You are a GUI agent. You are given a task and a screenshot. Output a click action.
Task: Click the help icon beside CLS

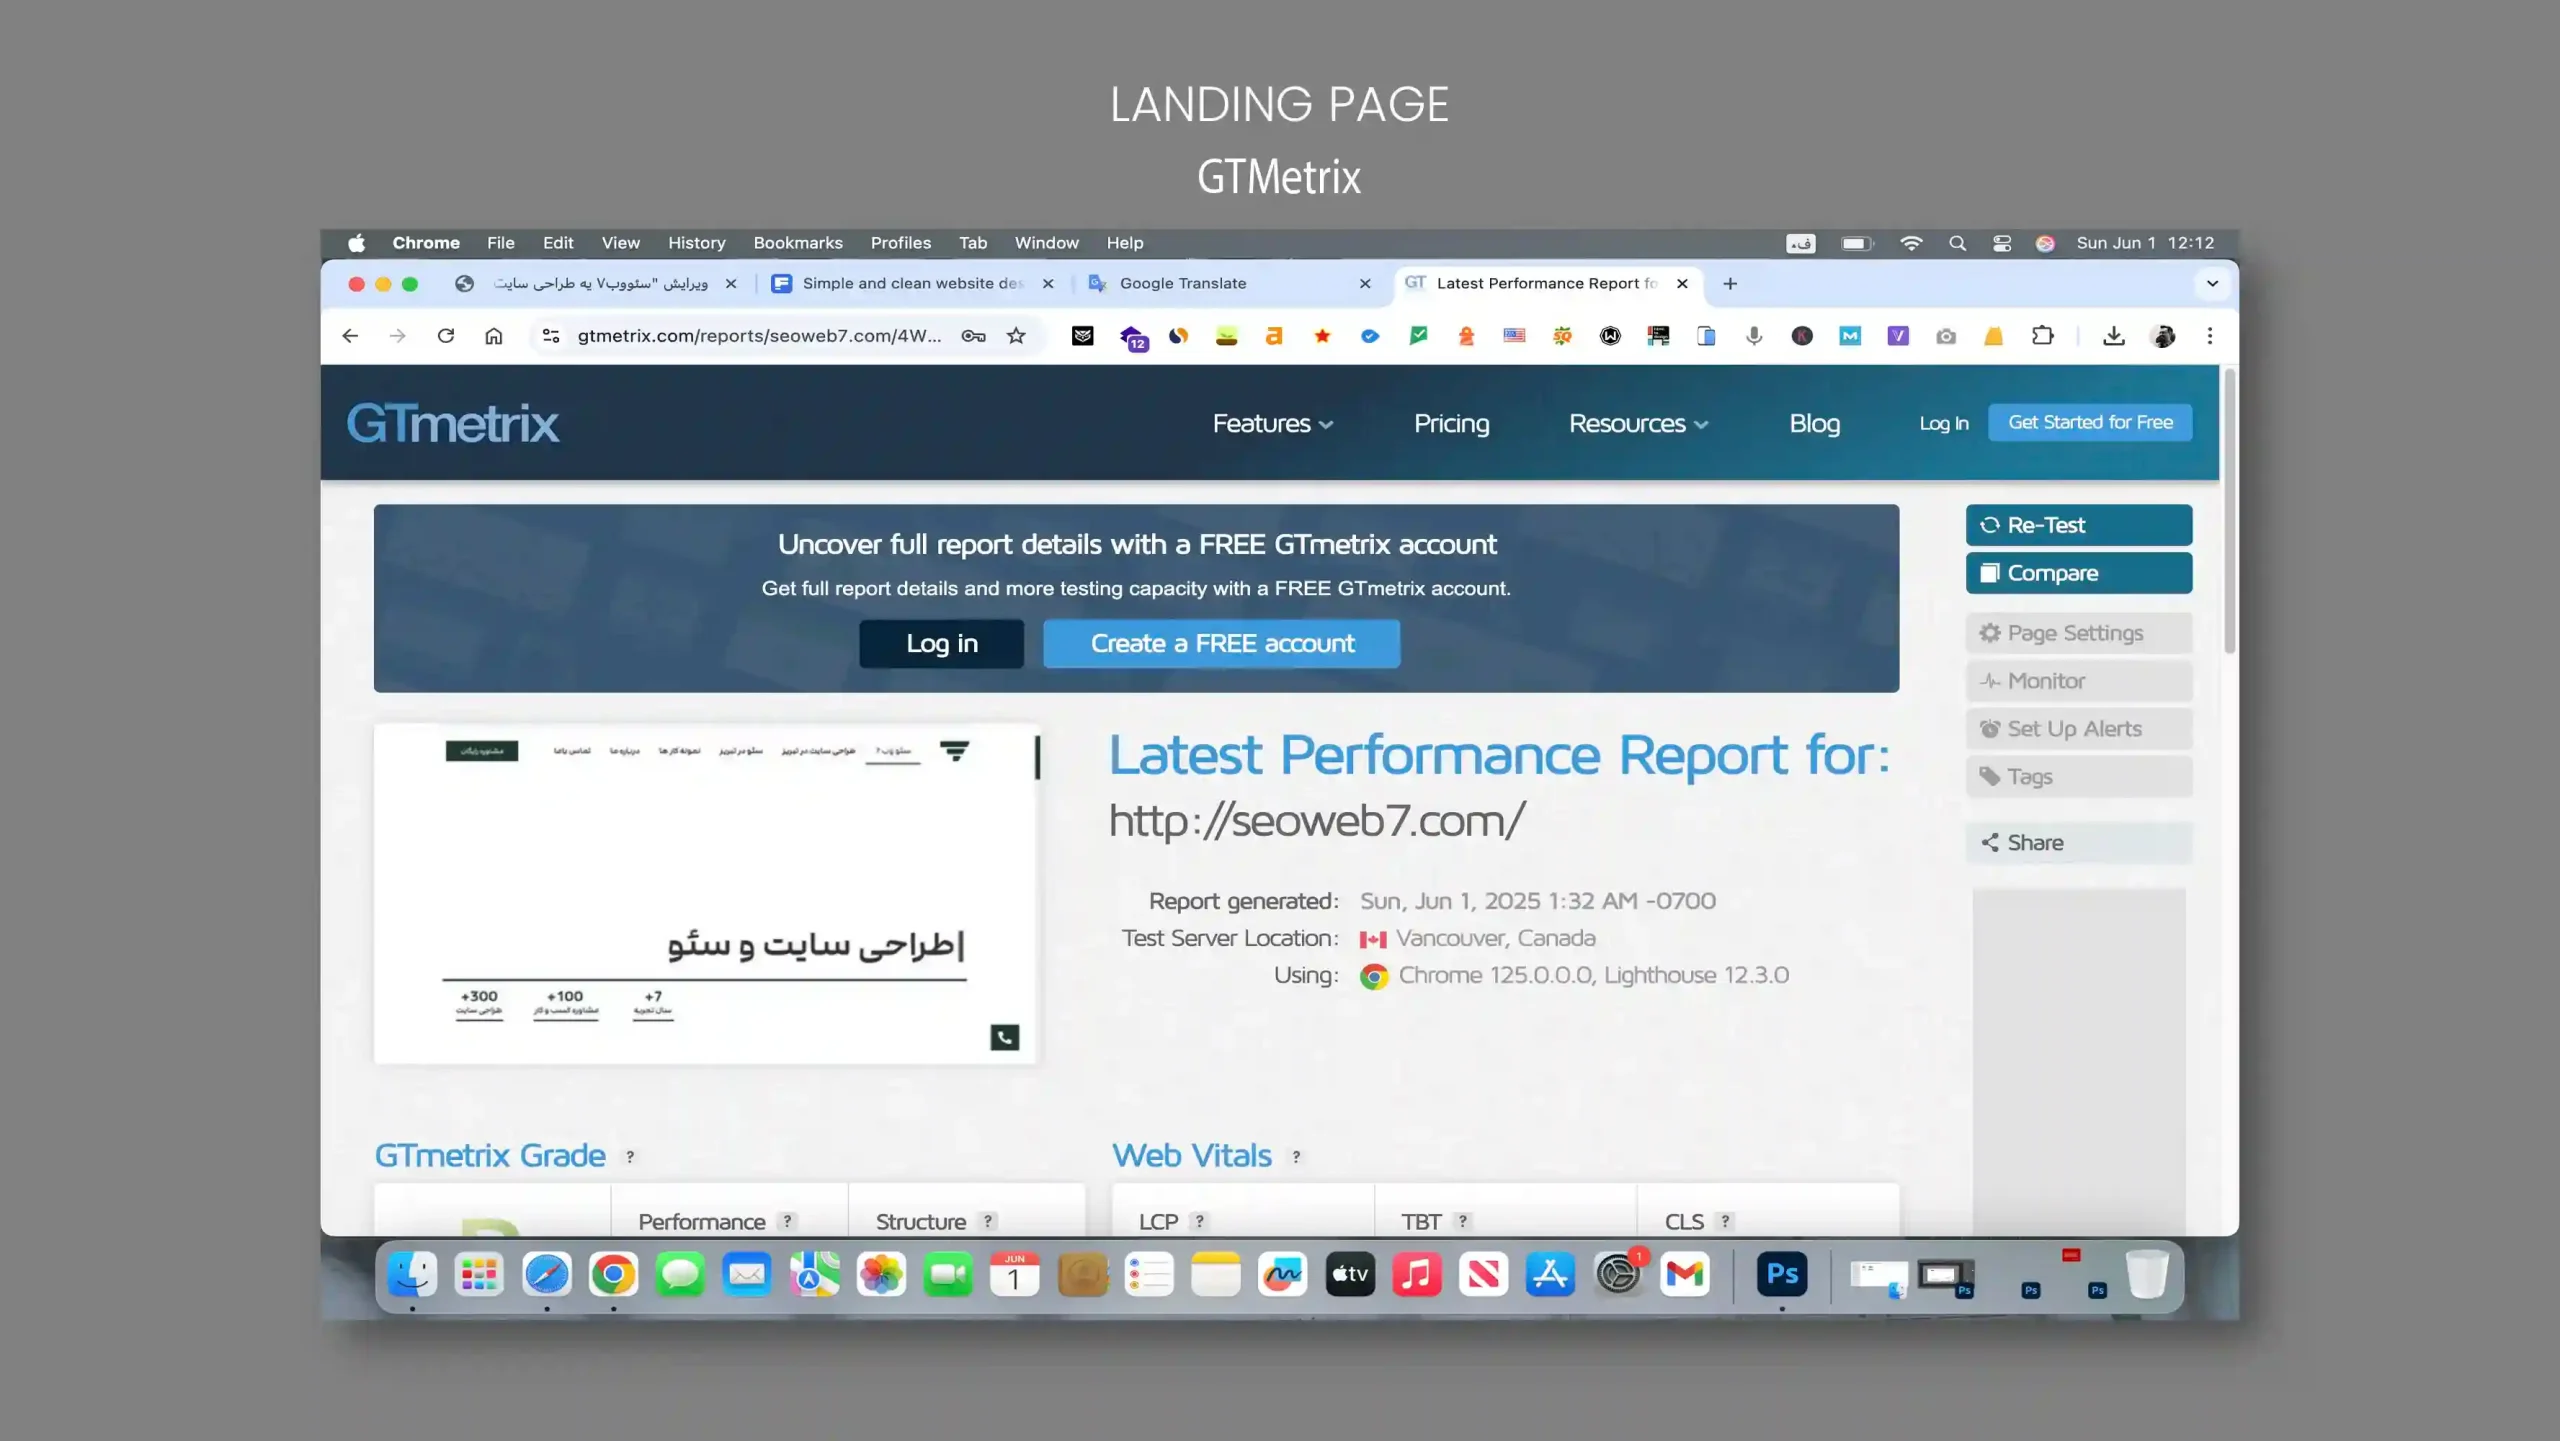point(1725,1221)
